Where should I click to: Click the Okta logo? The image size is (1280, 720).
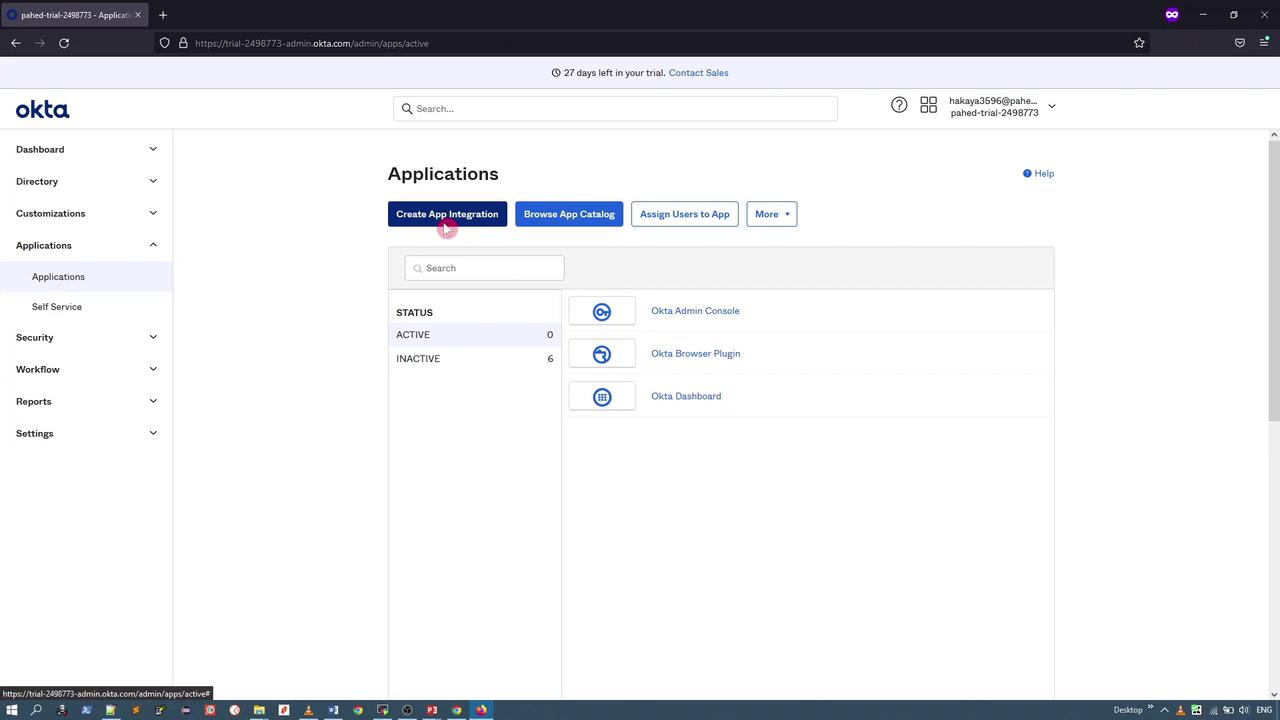pos(42,109)
